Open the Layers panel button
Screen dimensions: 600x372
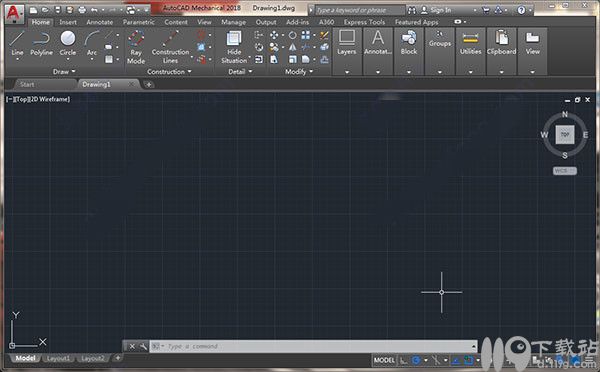pyautogui.click(x=347, y=51)
